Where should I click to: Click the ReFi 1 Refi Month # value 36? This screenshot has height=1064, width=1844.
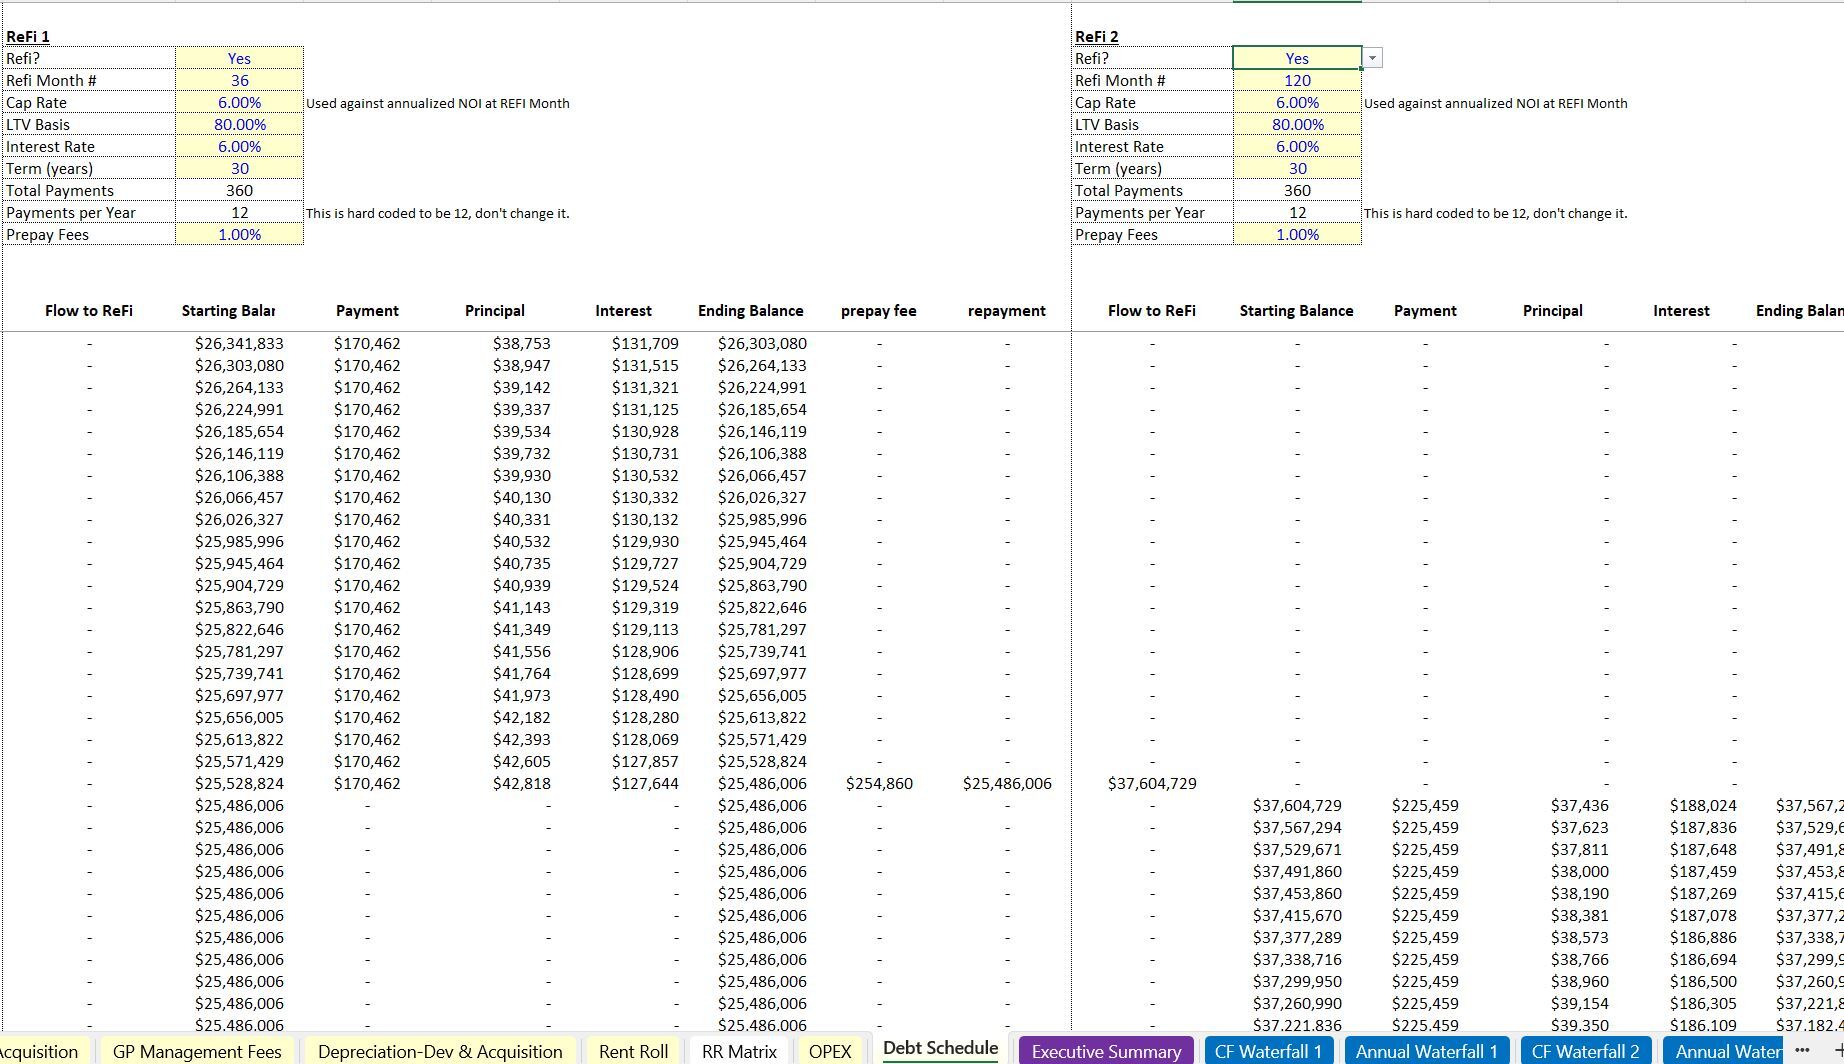point(239,80)
